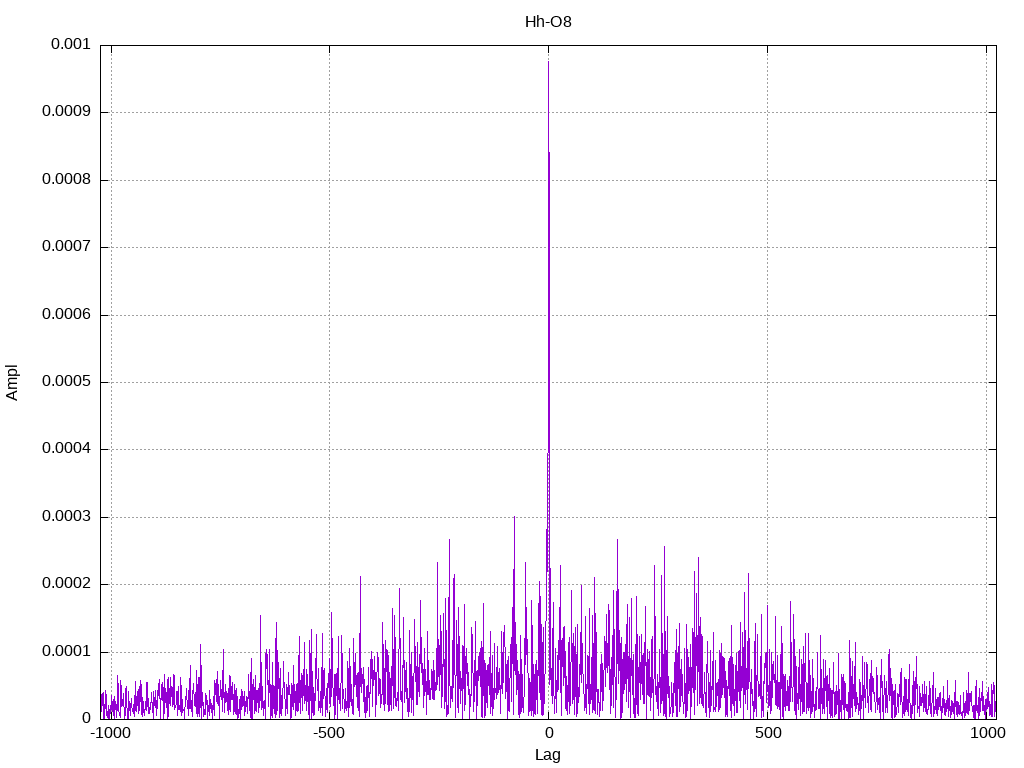Click the -1000 x-axis tick label
The image size is (1024, 768).
(111, 734)
